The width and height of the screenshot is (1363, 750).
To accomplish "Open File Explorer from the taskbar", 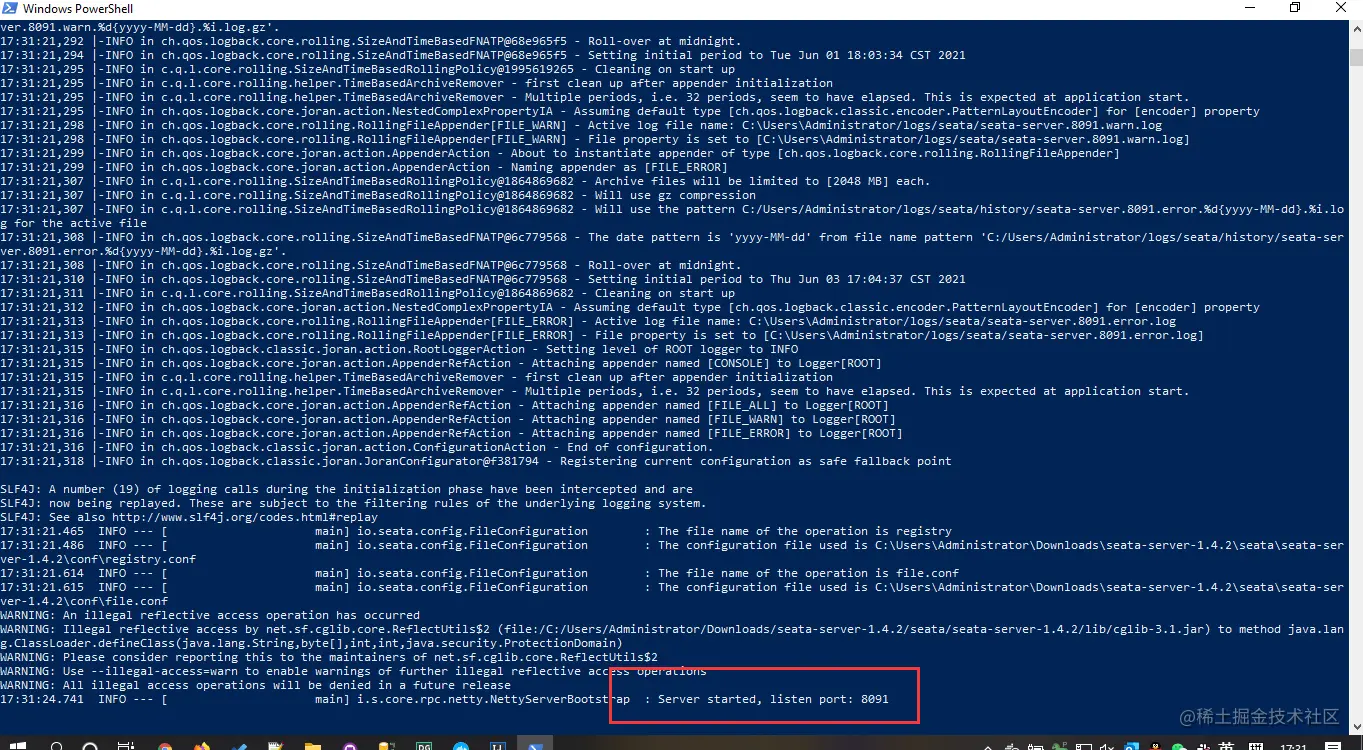I will pos(312,745).
